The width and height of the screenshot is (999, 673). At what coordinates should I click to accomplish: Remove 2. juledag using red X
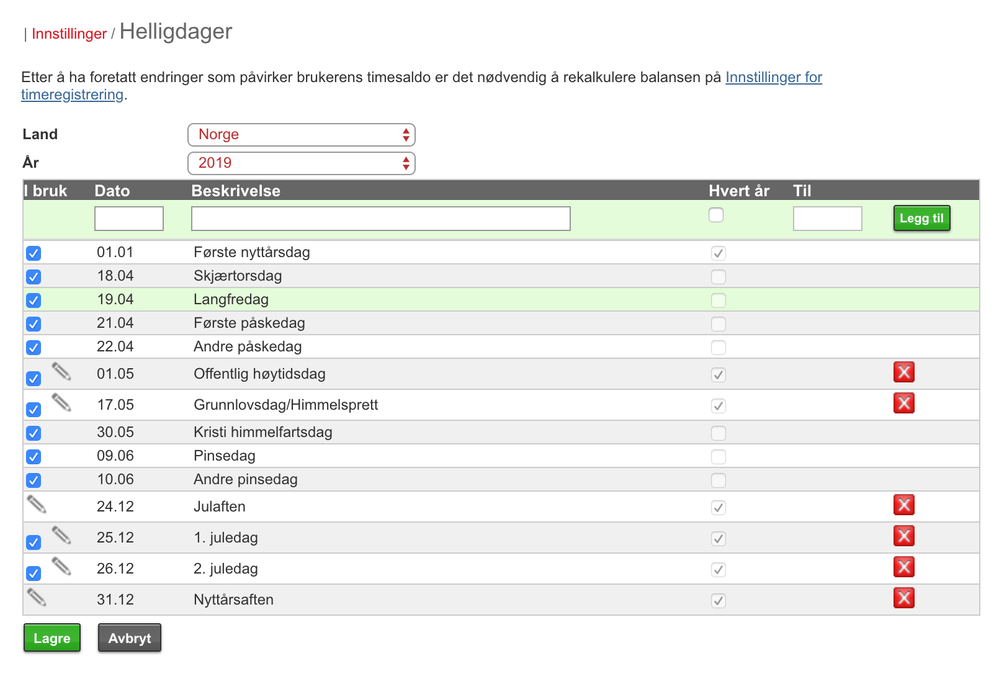(x=903, y=567)
